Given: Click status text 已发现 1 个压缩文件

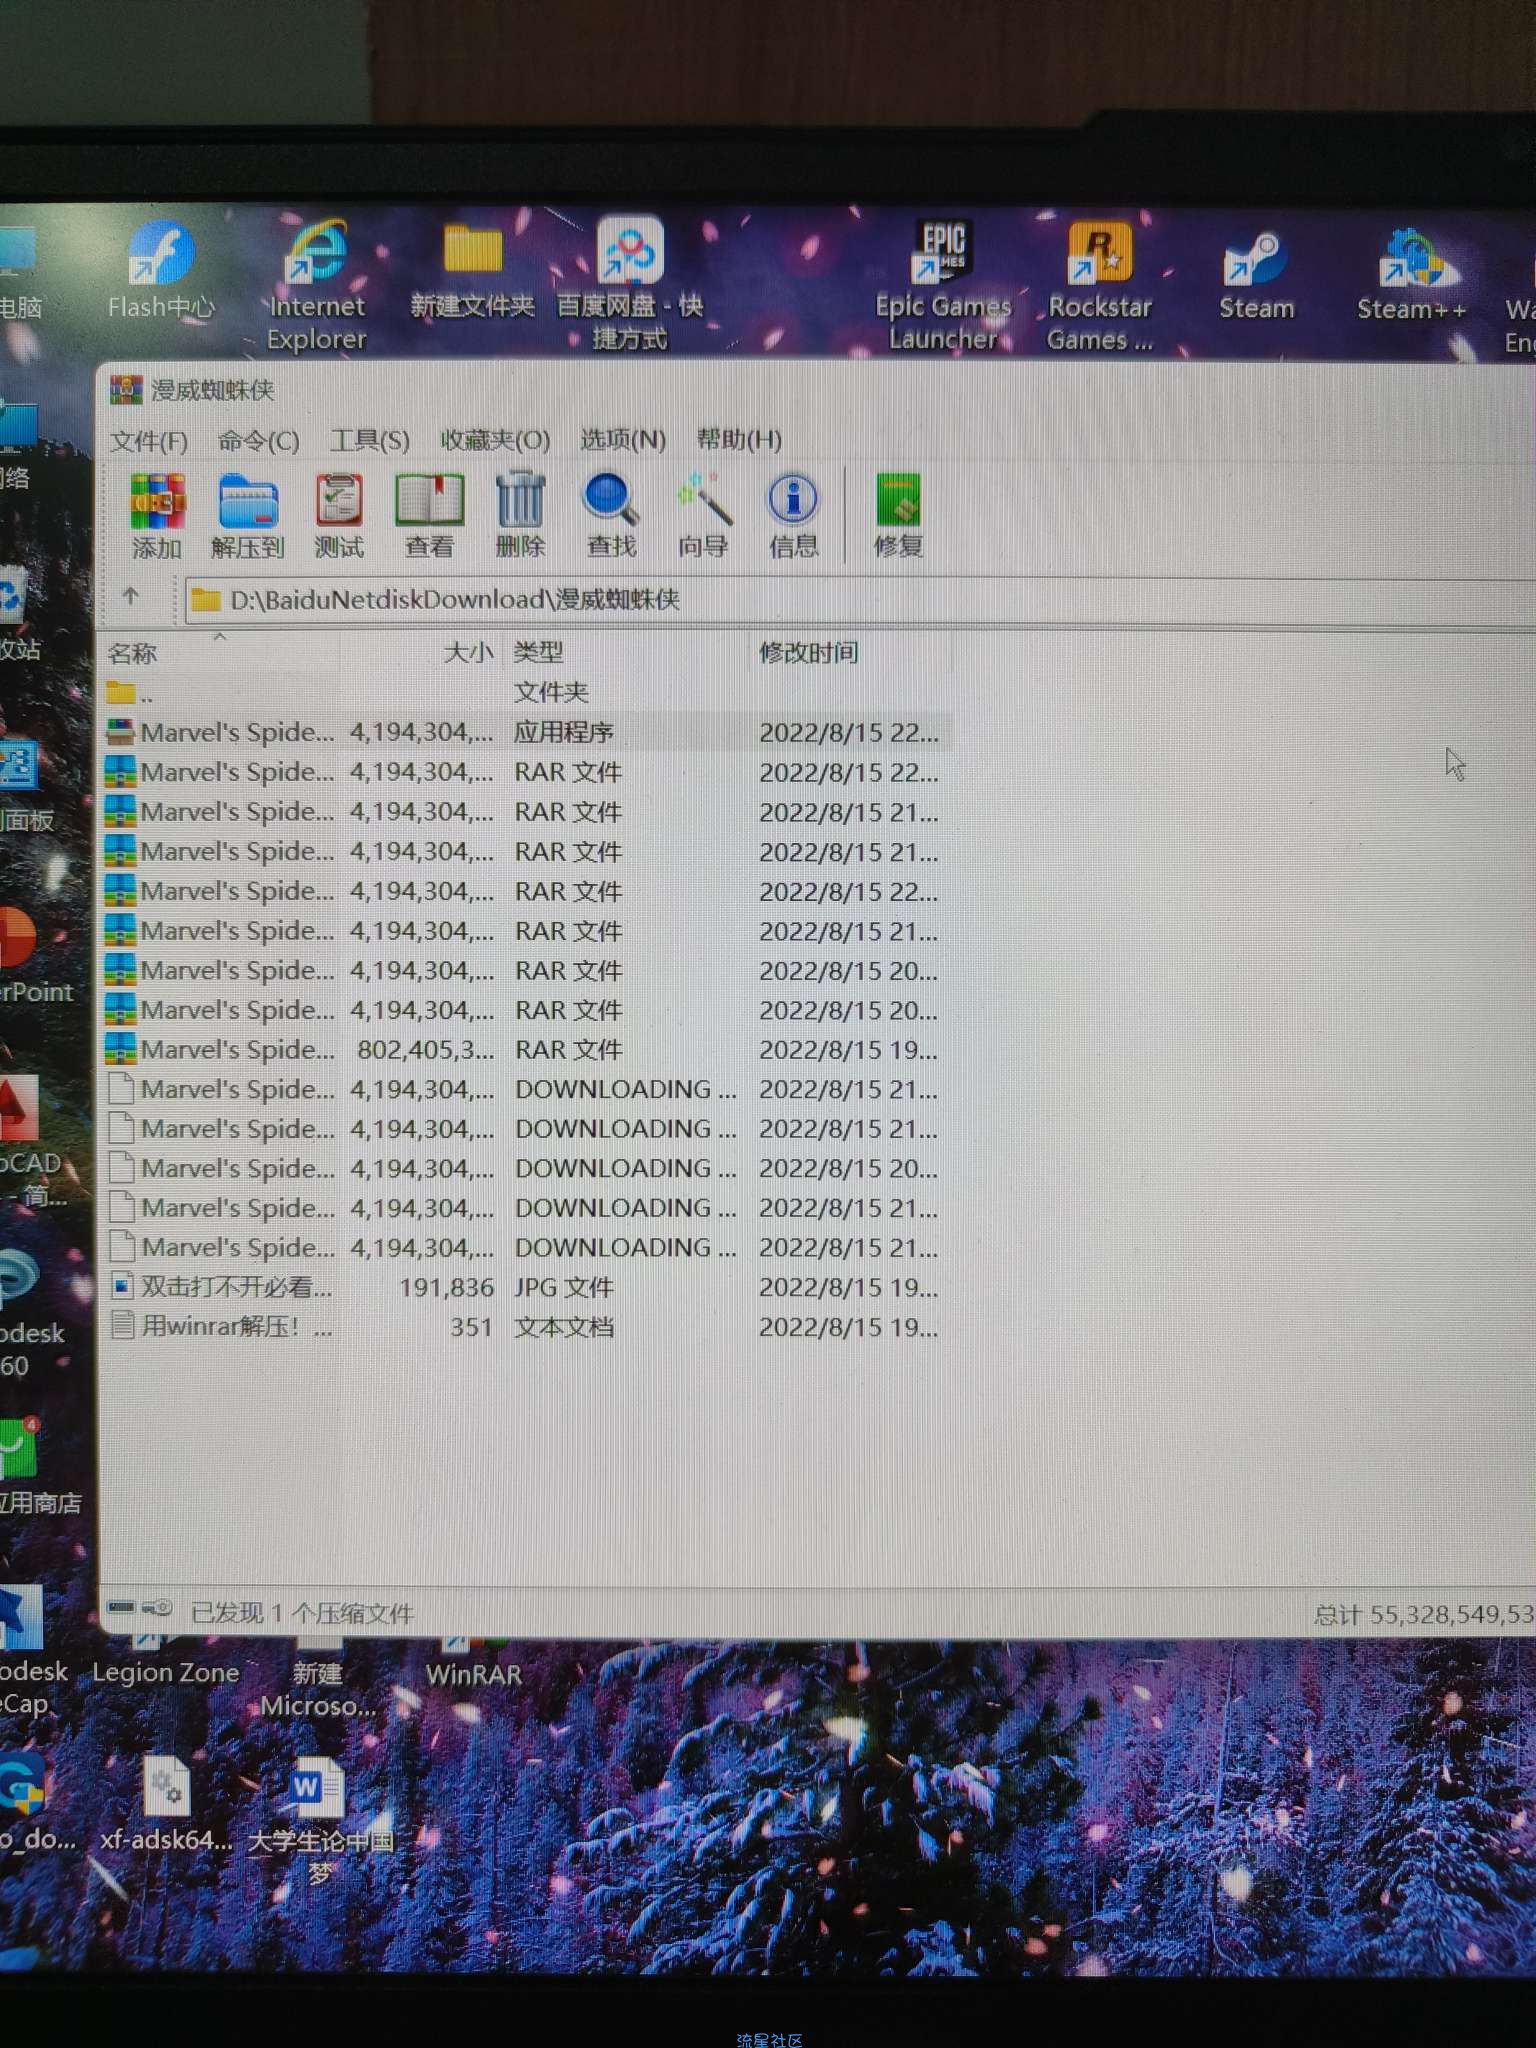Looking at the screenshot, I should [x=301, y=1614].
